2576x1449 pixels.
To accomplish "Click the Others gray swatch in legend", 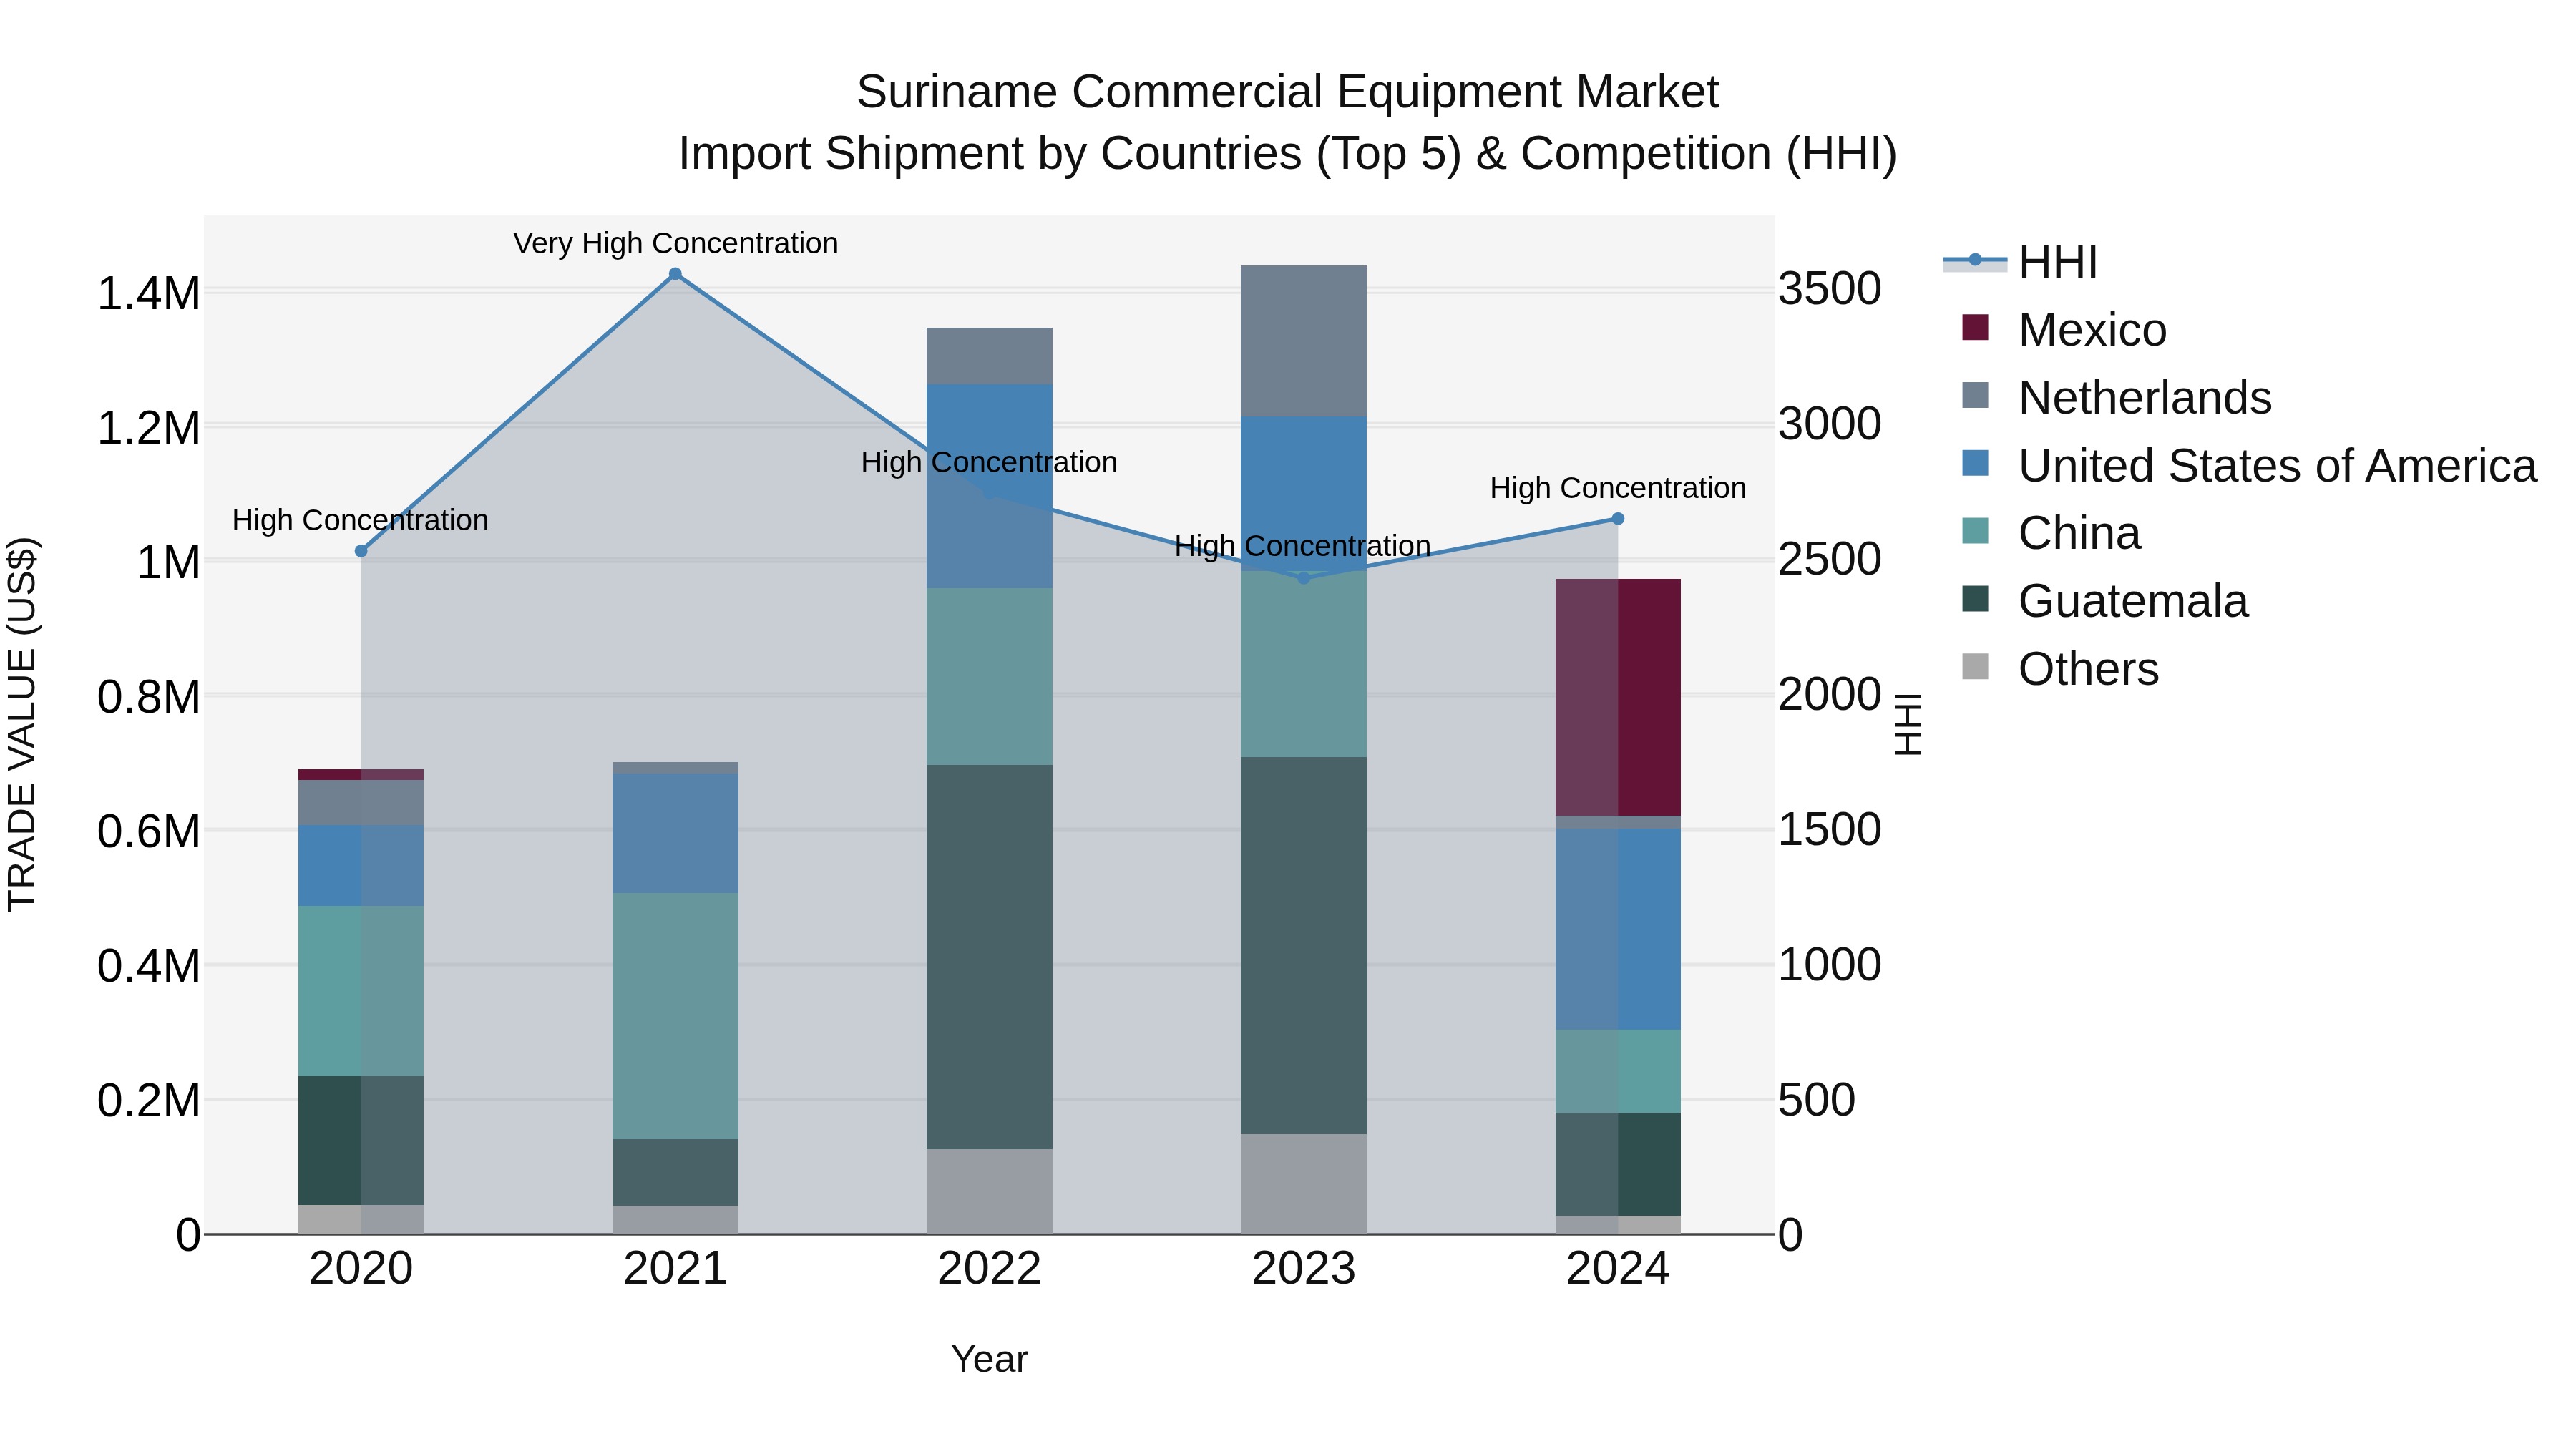I will click(1975, 667).
